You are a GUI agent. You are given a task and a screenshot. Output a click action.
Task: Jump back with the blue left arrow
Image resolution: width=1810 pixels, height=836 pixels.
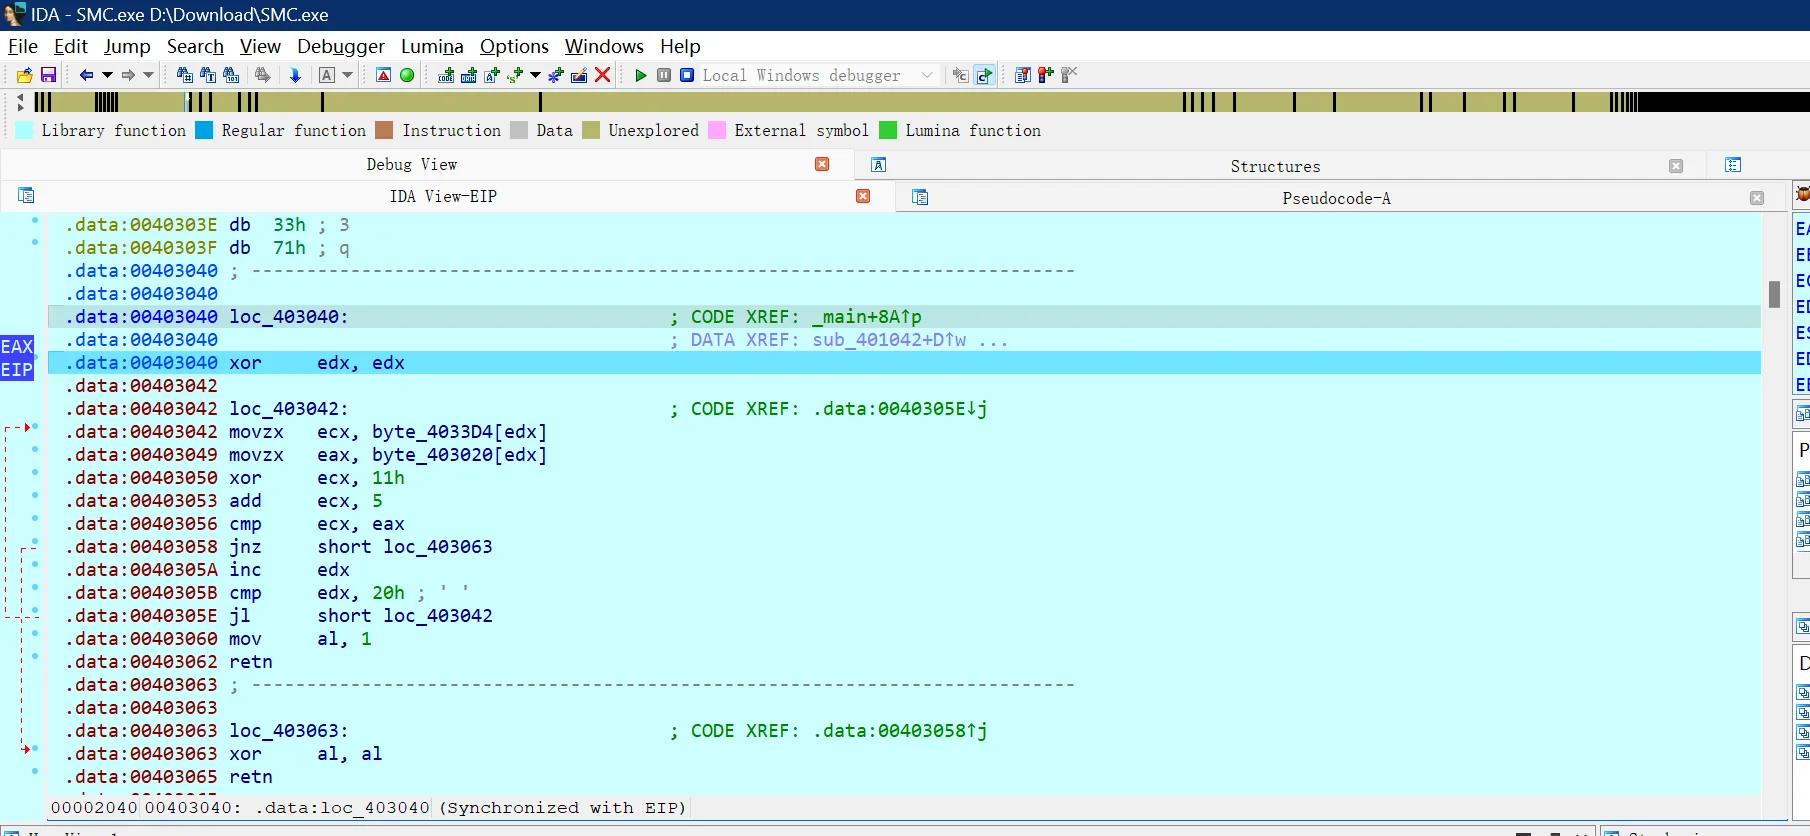click(86, 75)
